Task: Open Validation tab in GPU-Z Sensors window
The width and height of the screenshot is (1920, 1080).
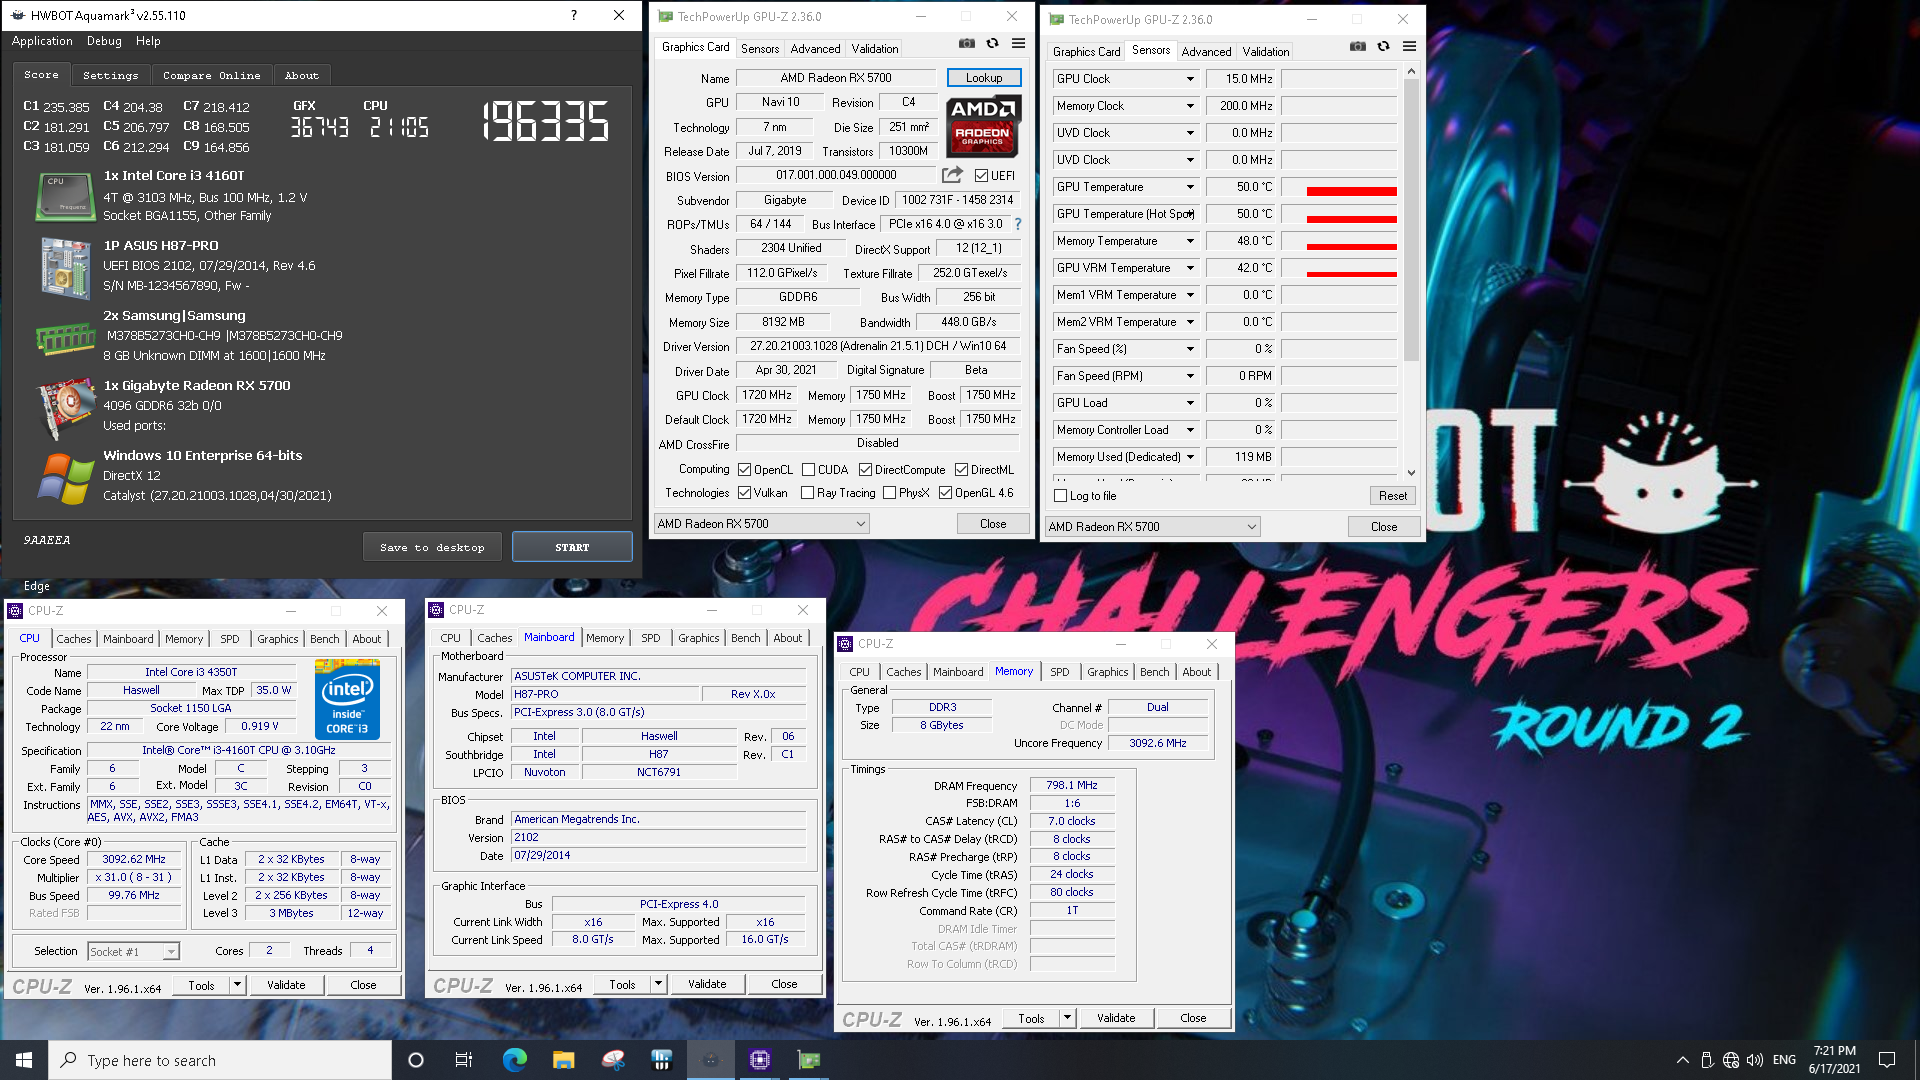Action: point(1266,52)
